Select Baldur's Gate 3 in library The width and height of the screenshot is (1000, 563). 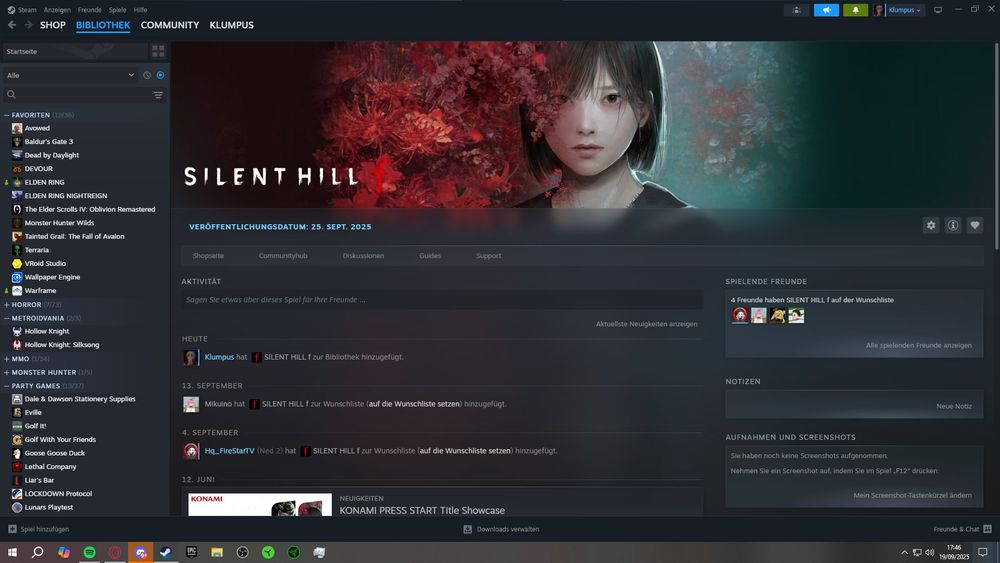(x=48, y=142)
